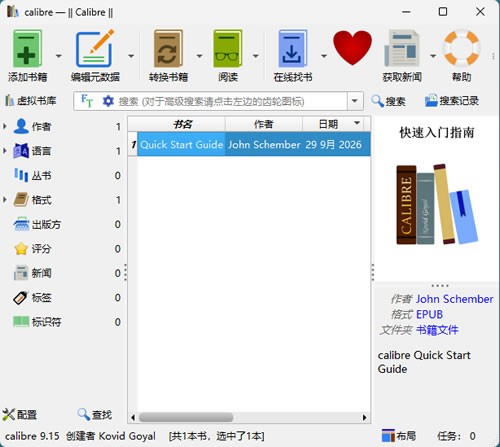Click the horizontal scrollbar of book list
The width and height of the screenshot is (500, 447).
coord(249,417)
